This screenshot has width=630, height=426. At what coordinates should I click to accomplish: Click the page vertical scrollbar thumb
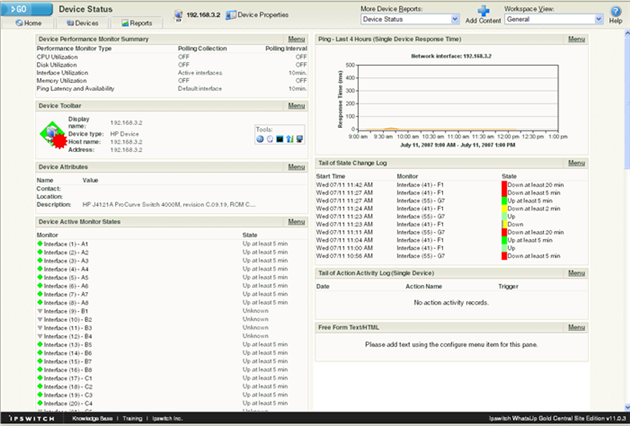pos(627,102)
